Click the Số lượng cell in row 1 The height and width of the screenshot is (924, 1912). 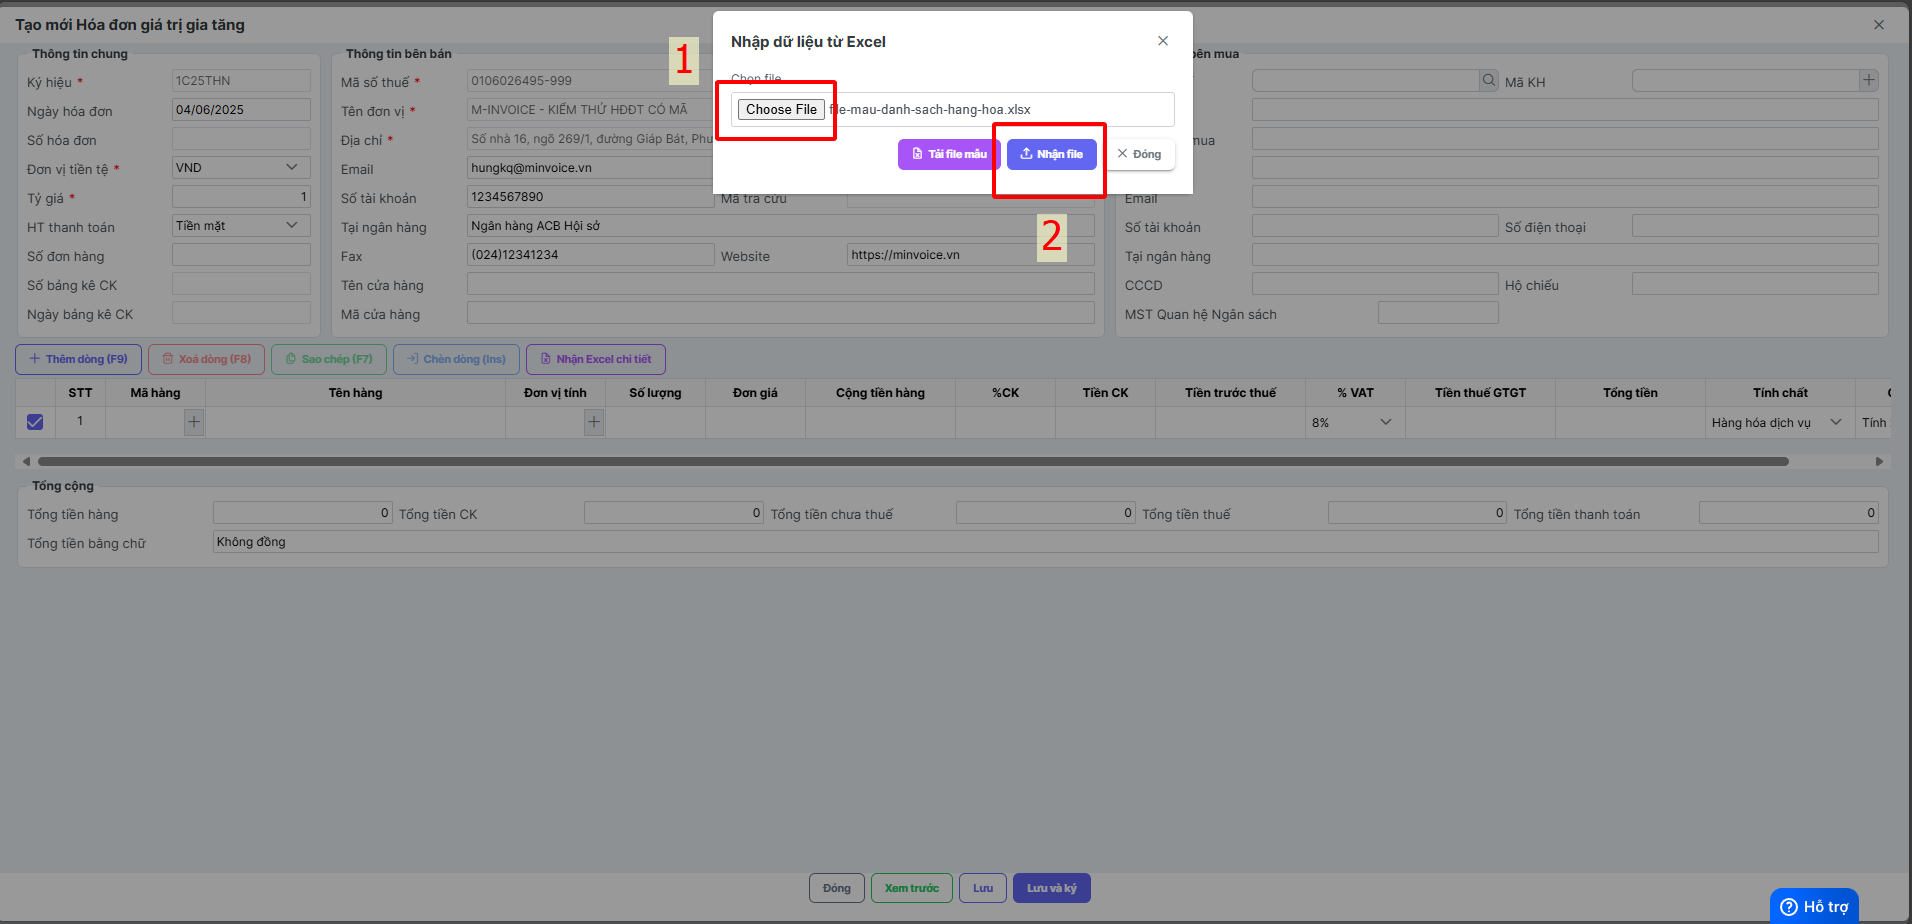(x=655, y=422)
